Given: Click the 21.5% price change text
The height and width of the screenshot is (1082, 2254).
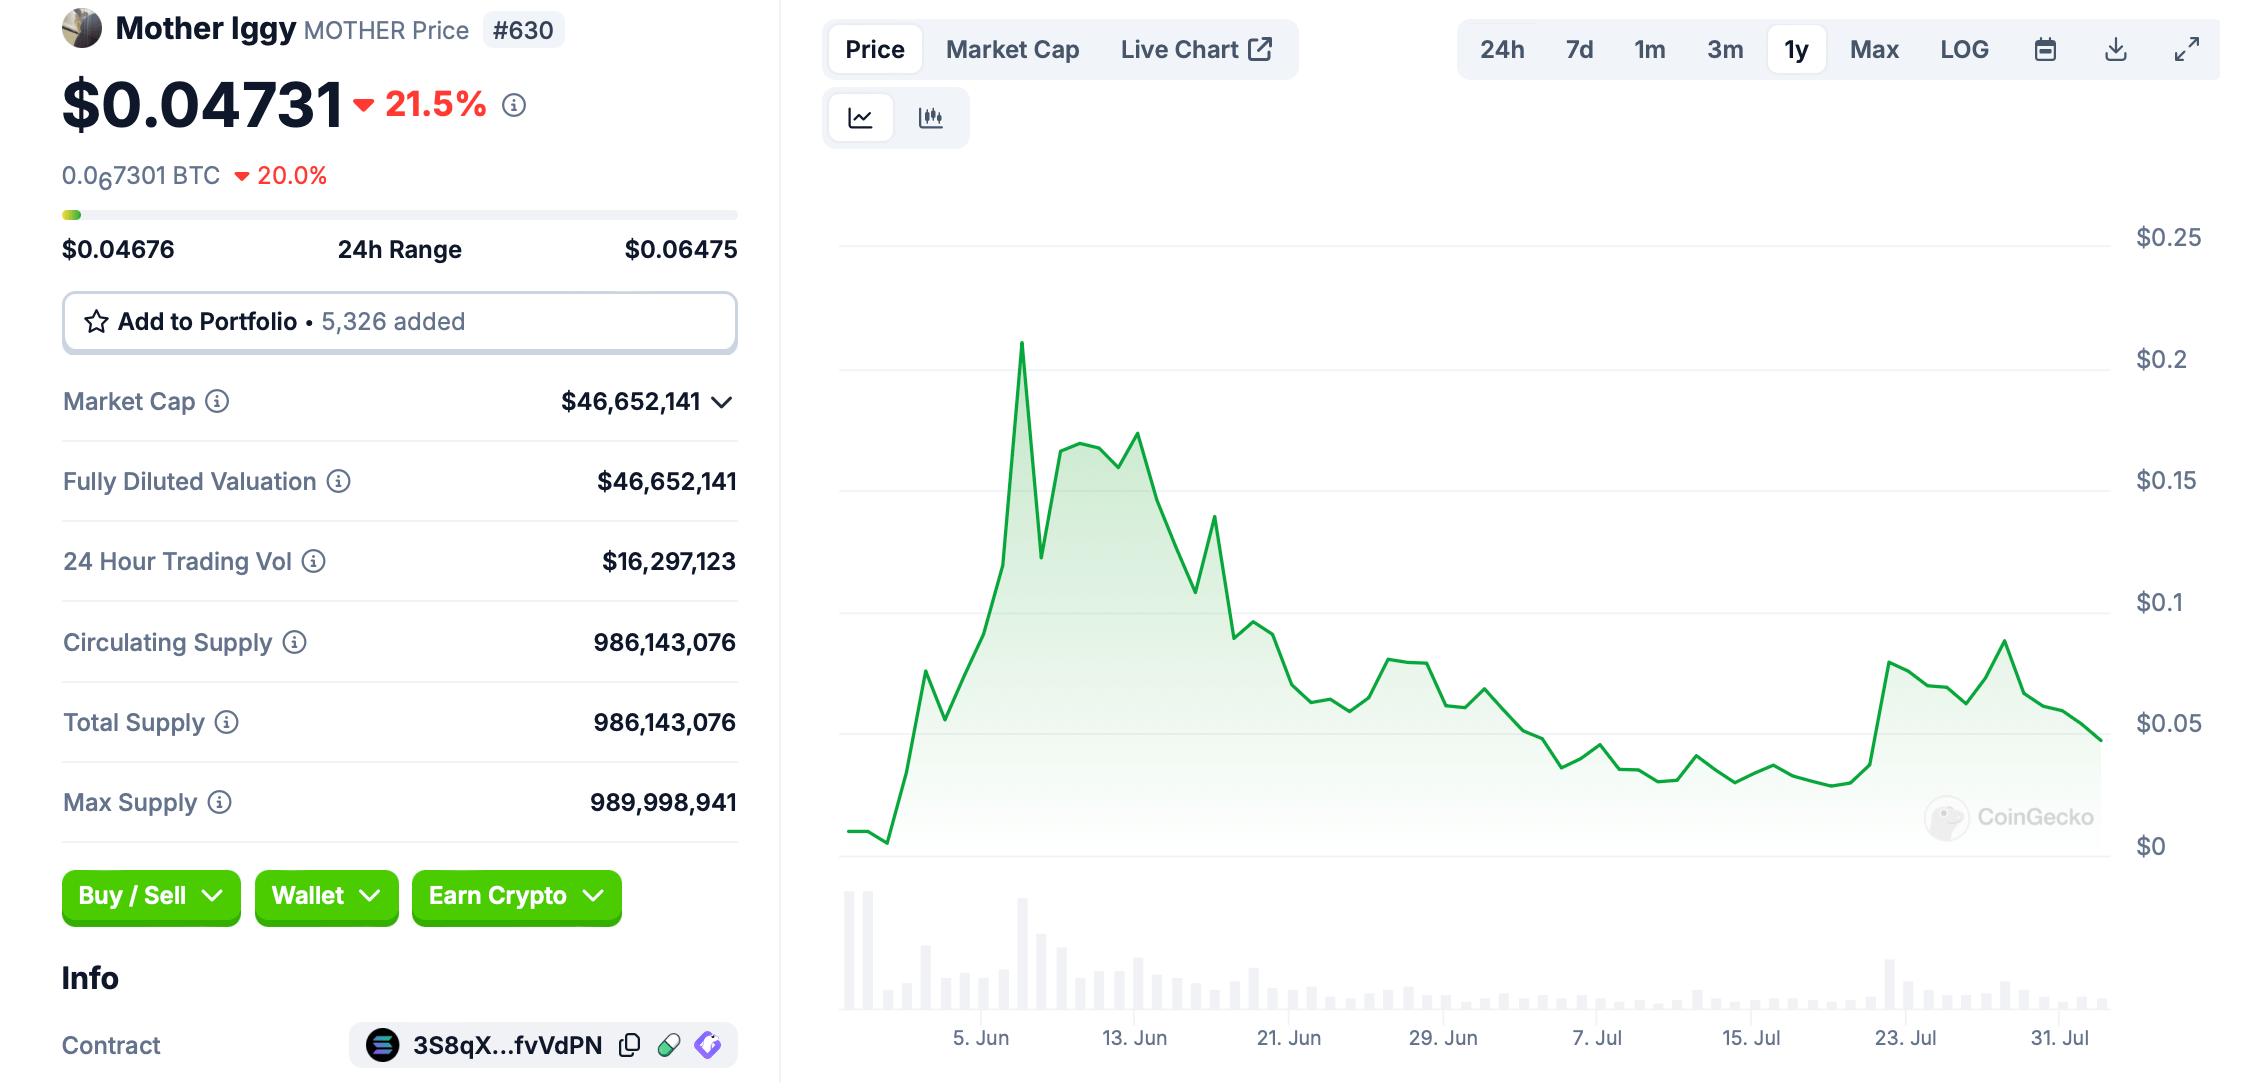Looking at the screenshot, I should (435, 104).
